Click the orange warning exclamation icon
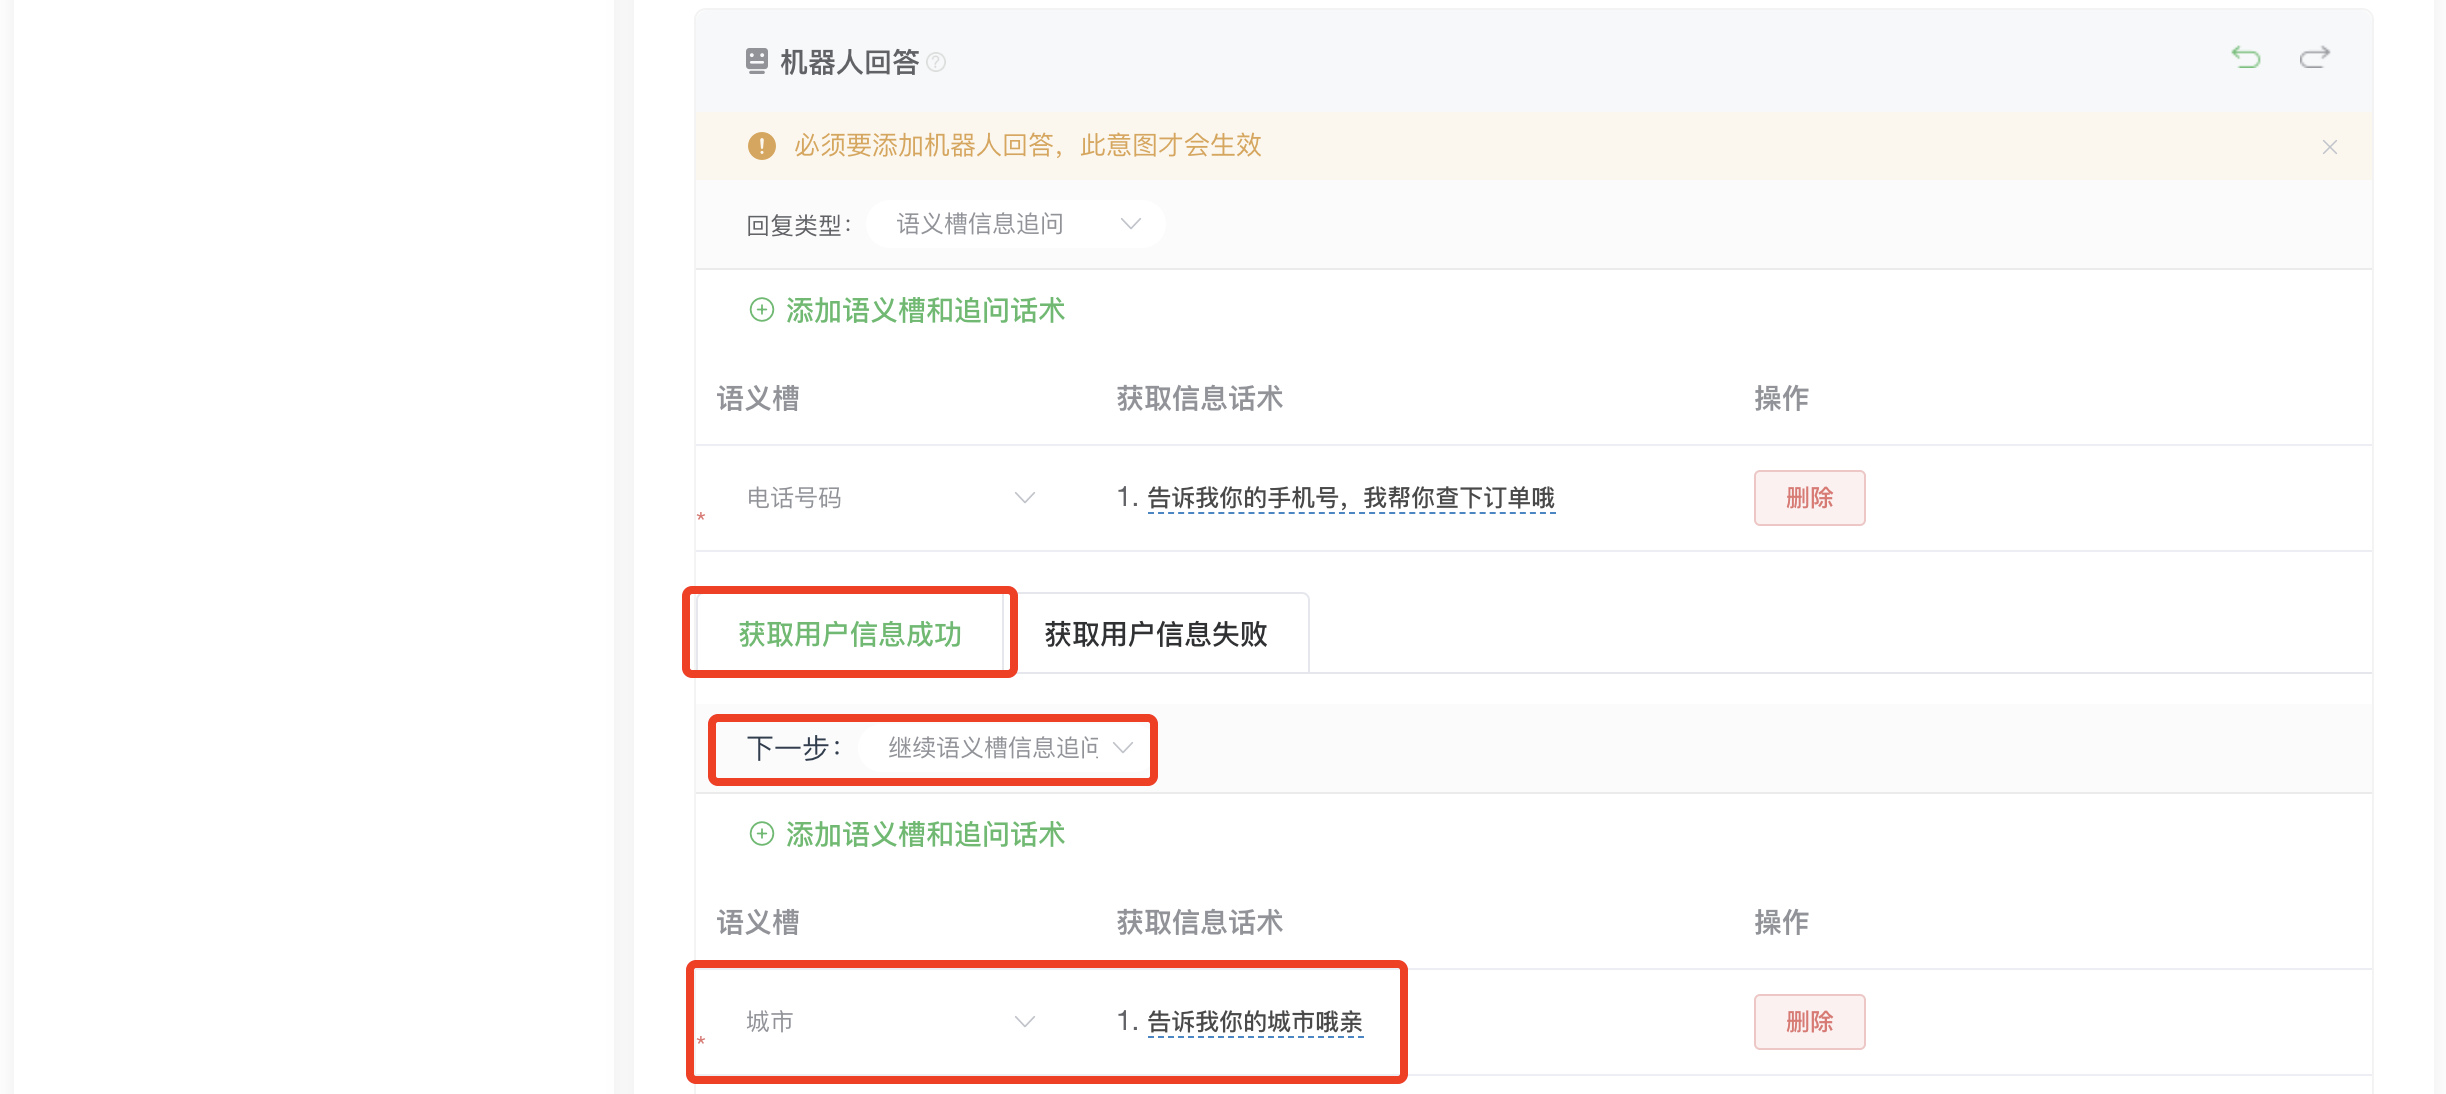Viewport: 2446px width, 1094px height. coord(761,146)
